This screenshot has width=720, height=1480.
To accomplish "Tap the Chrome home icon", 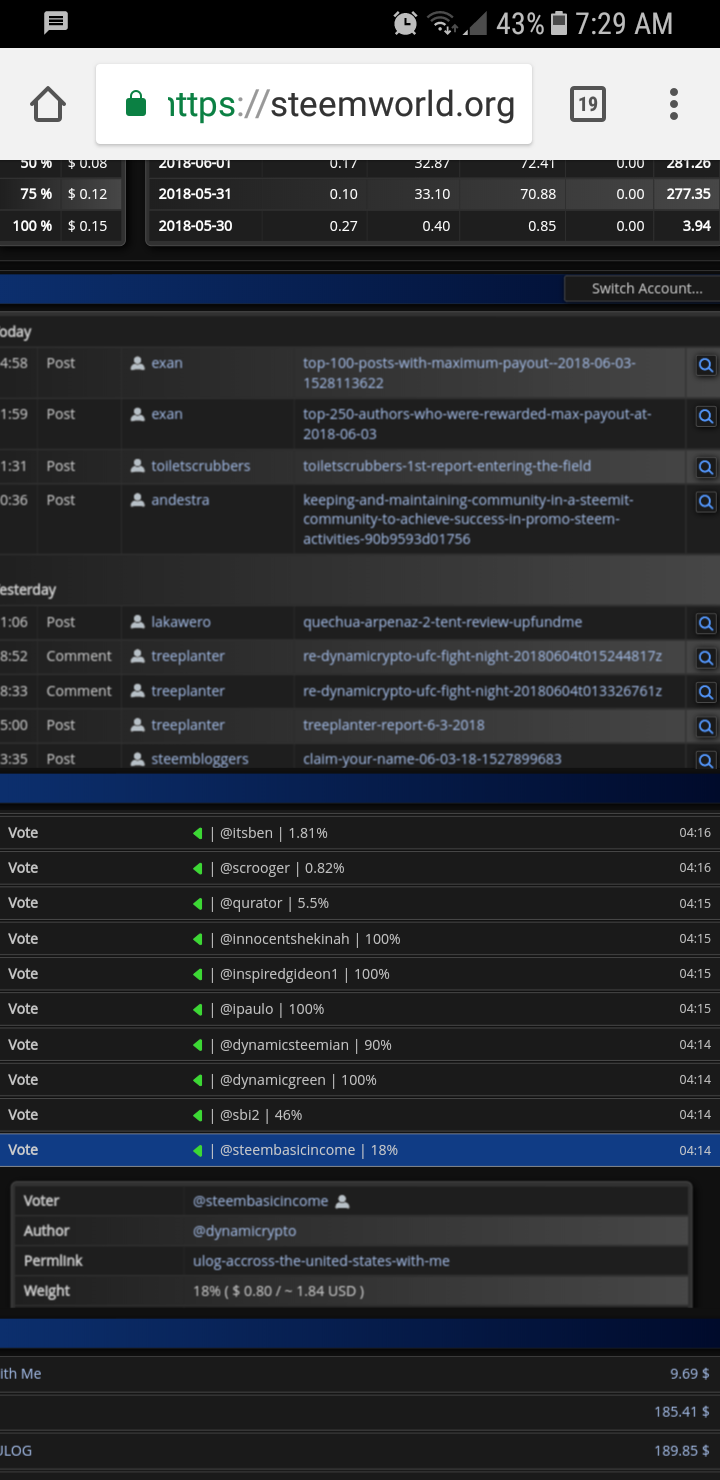I will coord(48,104).
